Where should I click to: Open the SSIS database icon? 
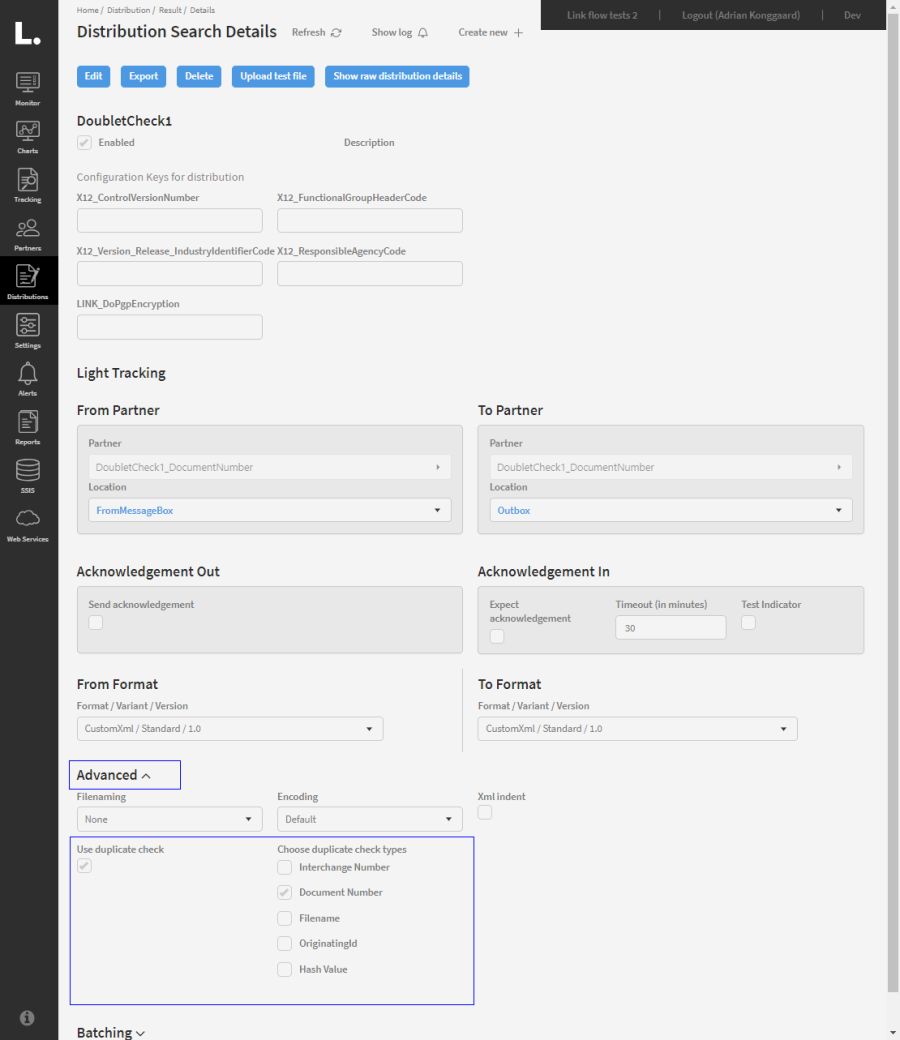point(28,473)
